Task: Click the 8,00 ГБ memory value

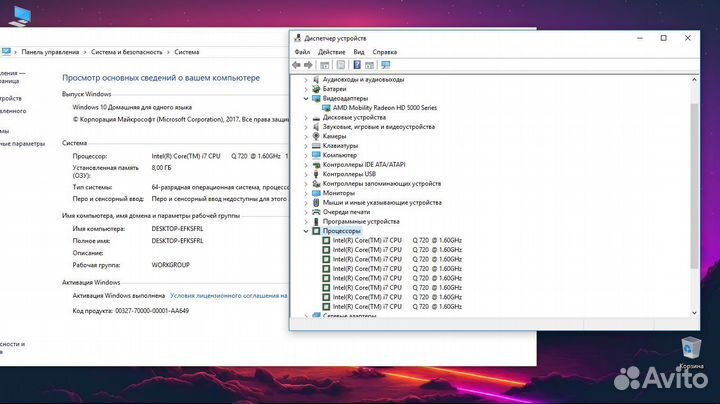Action: [x=161, y=168]
